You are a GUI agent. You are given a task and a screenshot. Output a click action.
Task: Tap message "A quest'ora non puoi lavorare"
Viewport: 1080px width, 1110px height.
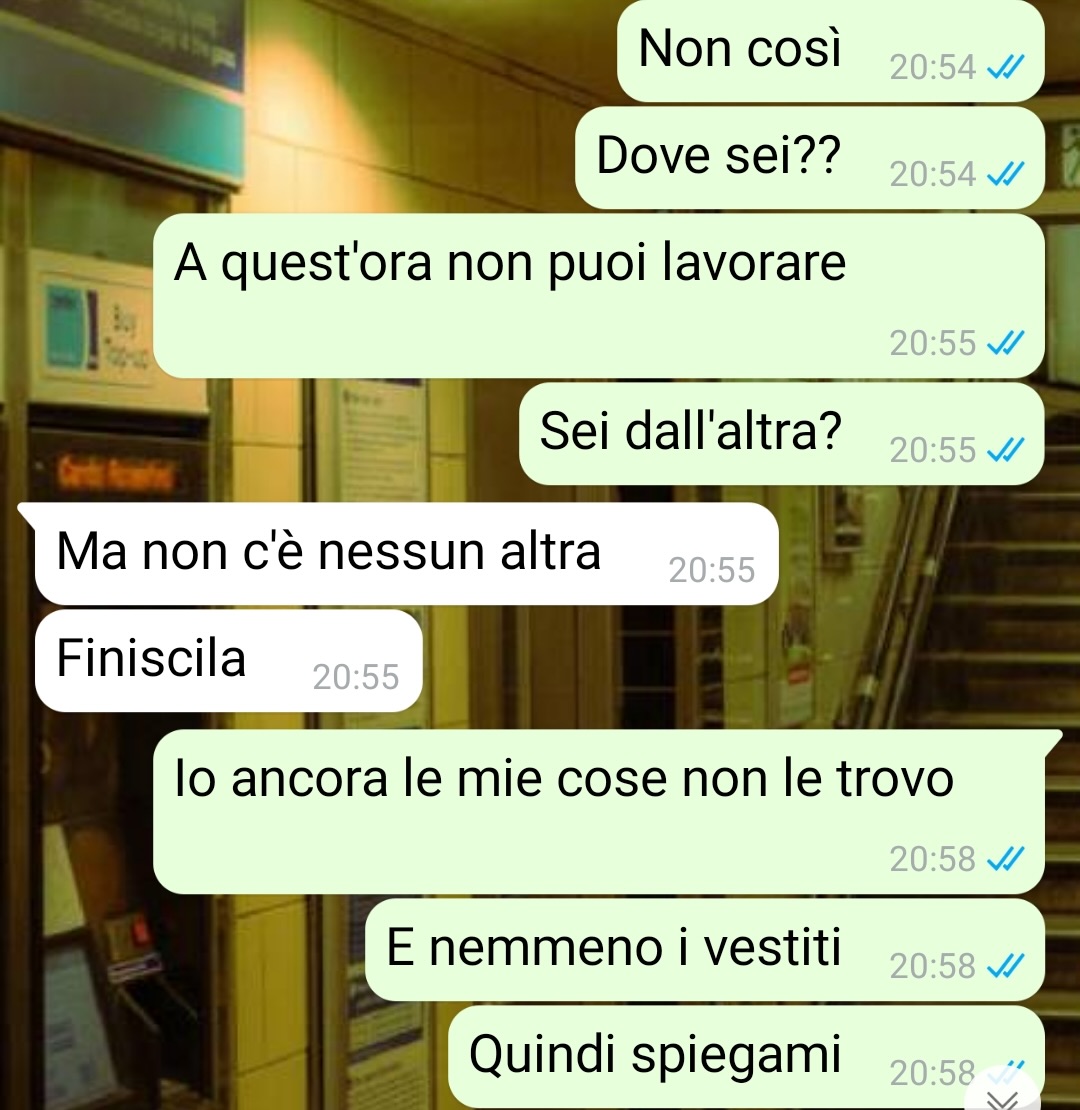coord(599,296)
